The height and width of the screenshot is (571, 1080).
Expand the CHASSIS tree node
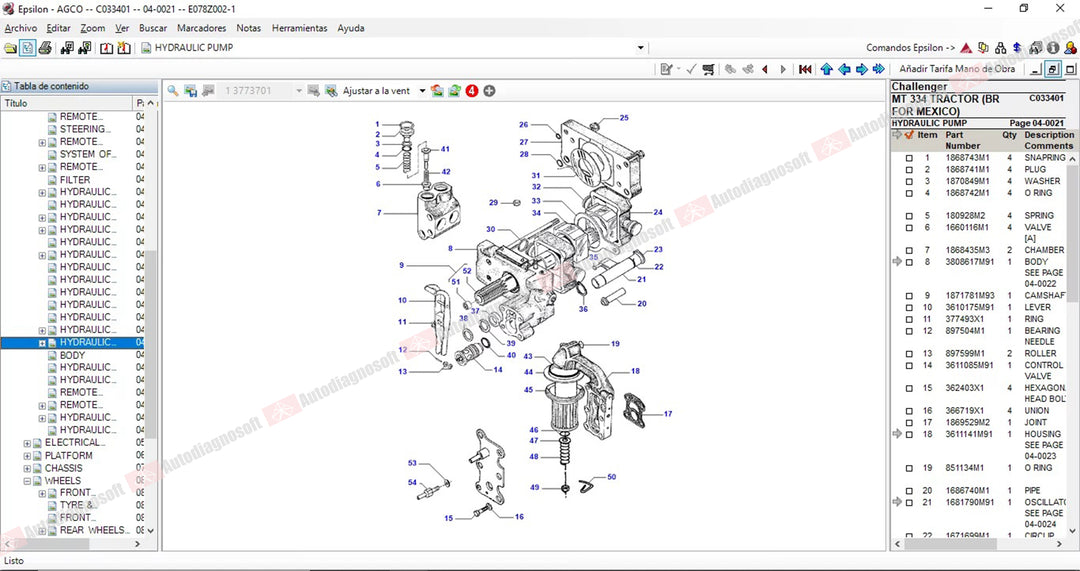tap(28, 468)
